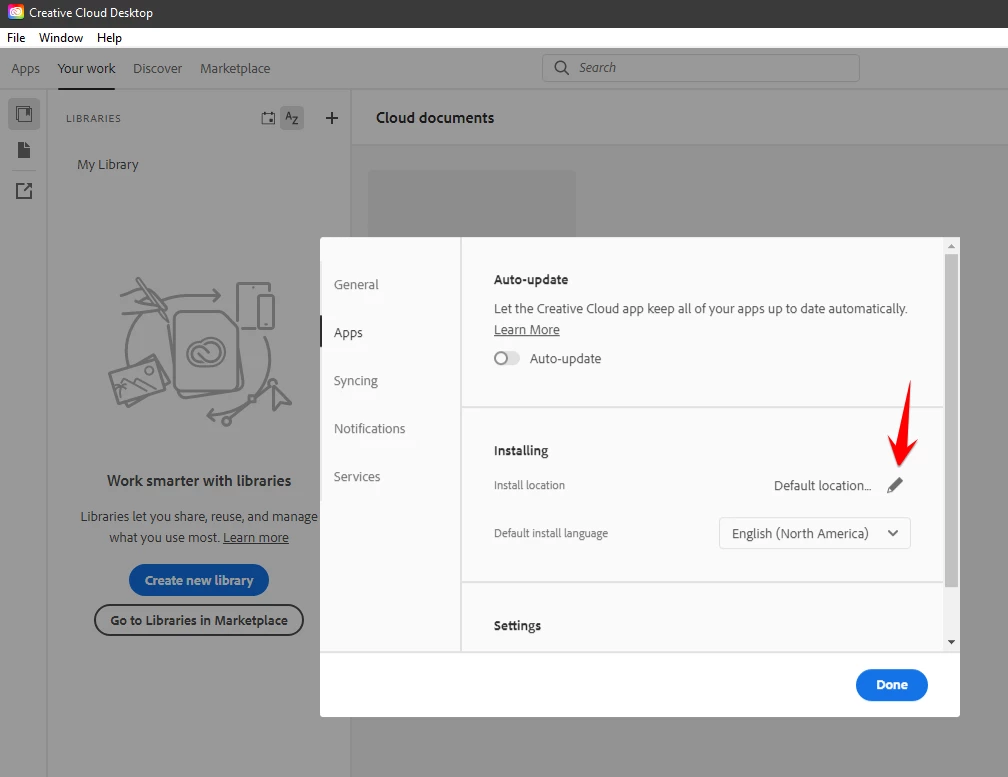Screen dimensions: 1008x777
Task: Click the pencil icon to edit install location
Action: point(894,486)
